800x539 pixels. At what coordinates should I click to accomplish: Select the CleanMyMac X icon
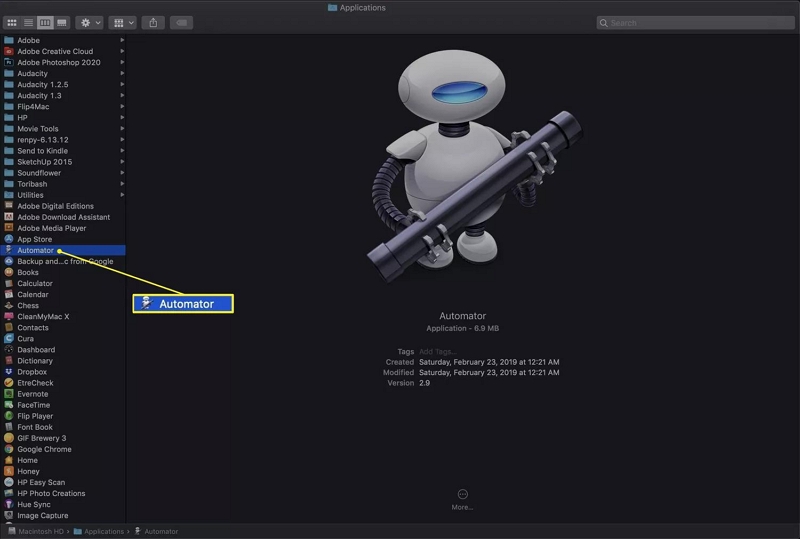tap(9, 316)
